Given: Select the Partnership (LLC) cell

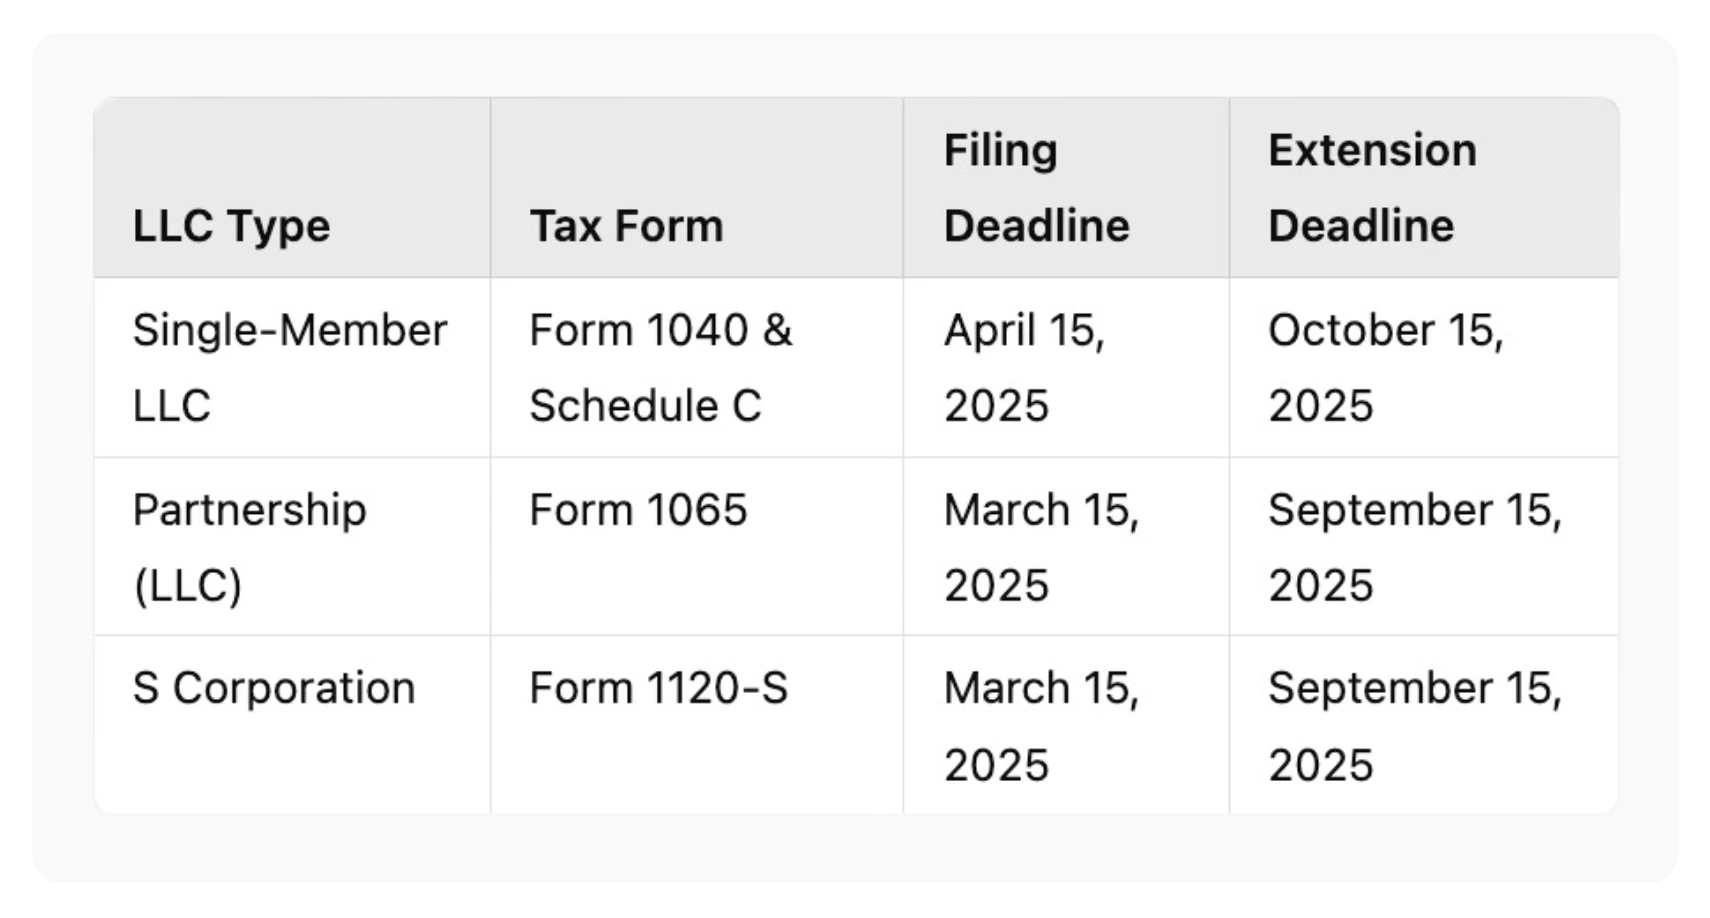Looking at the screenshot, I should coord(249,547).
